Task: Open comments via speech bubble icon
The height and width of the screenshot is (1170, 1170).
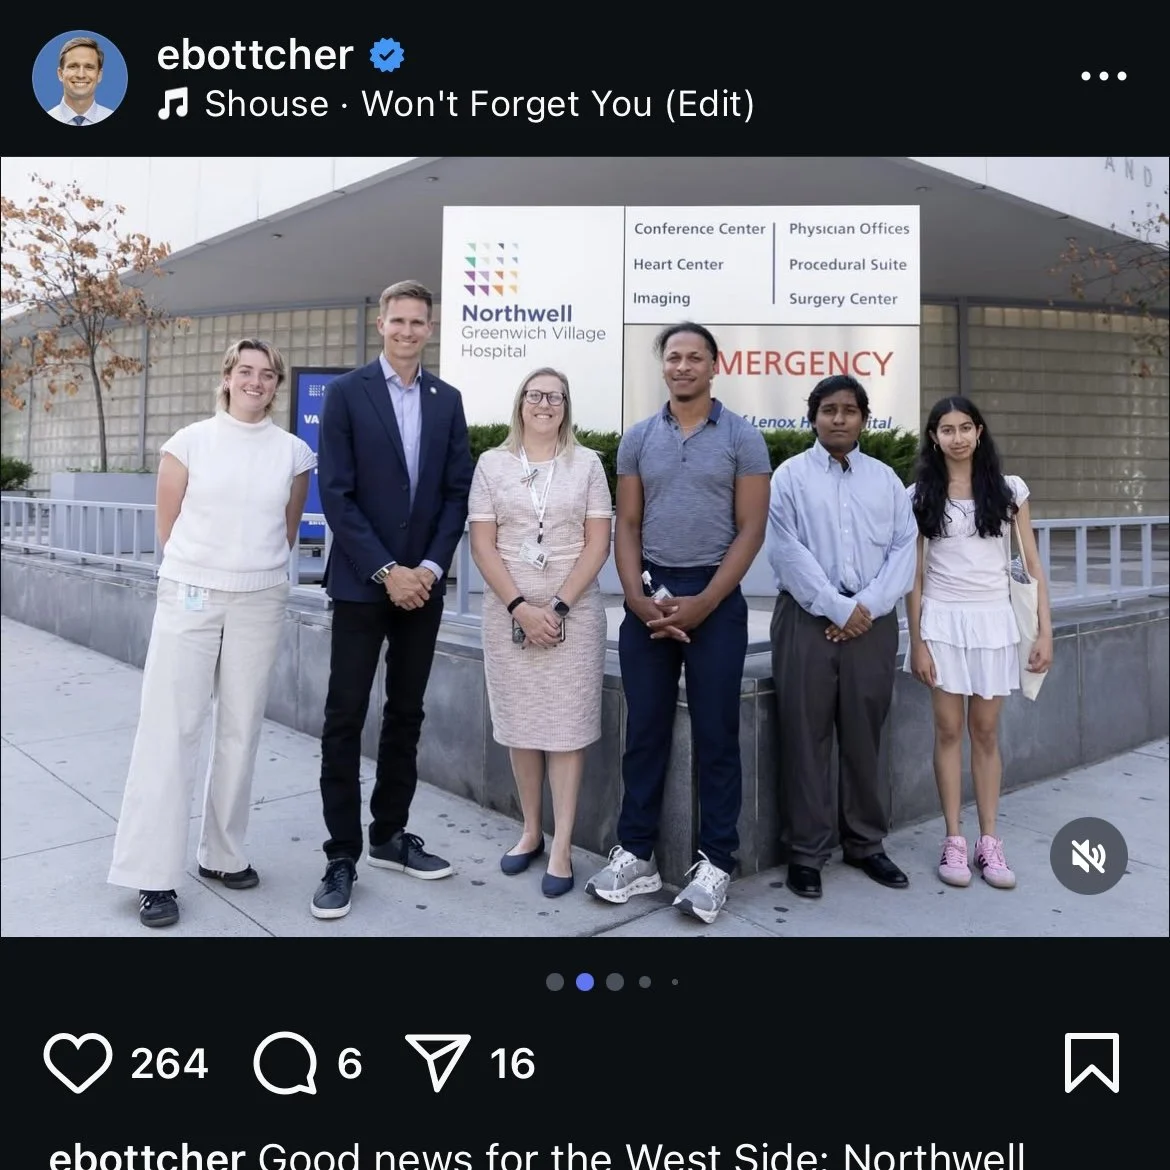Action: (285, 1063)
